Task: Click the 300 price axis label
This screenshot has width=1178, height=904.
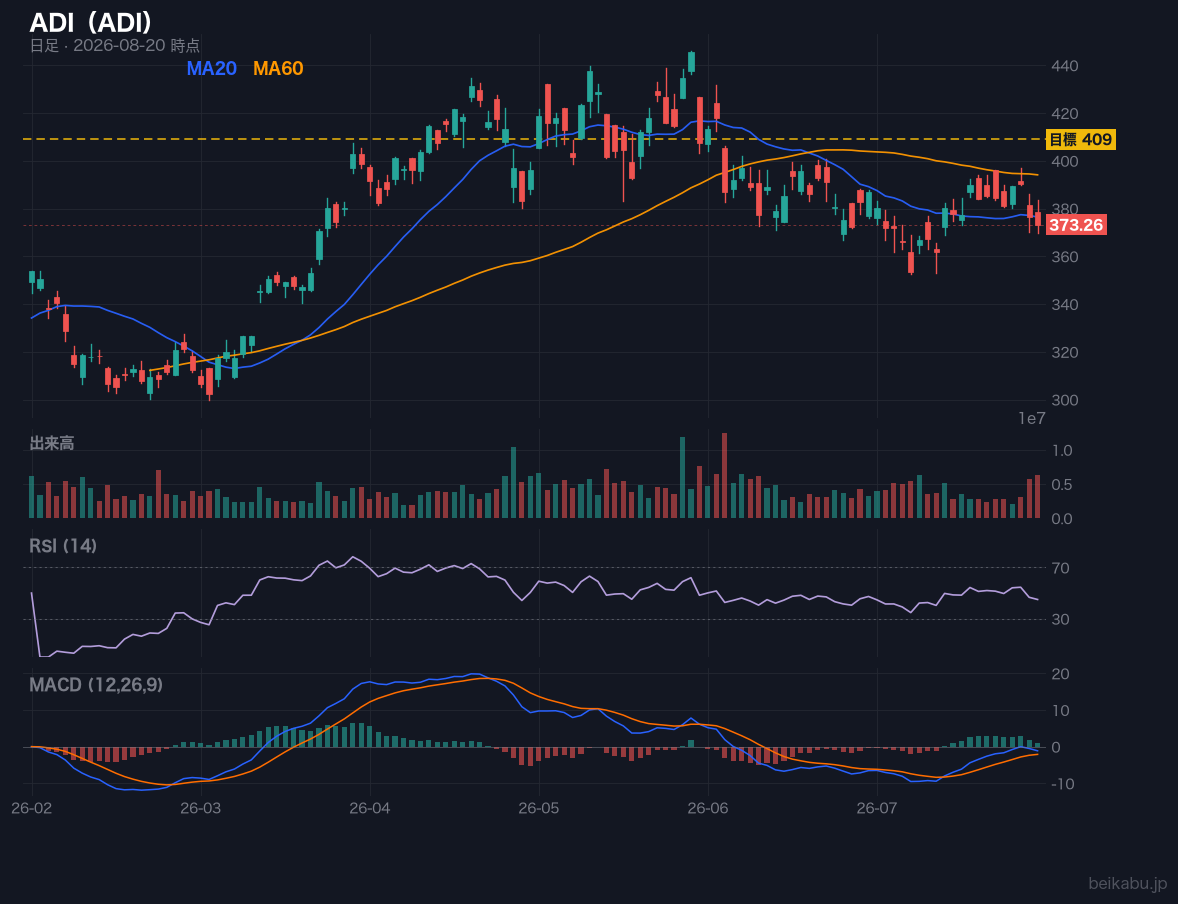Action: 1065,400
